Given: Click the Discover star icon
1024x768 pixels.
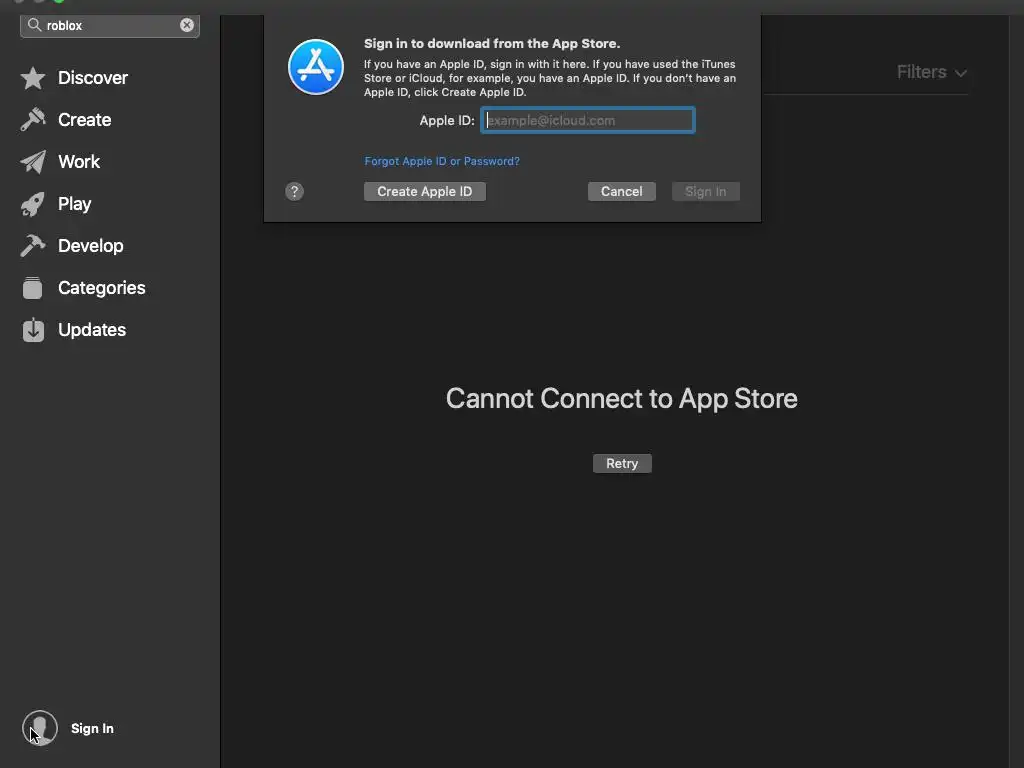Looking at the screenshot, I should pyautogui.click(x=33, y=78).
